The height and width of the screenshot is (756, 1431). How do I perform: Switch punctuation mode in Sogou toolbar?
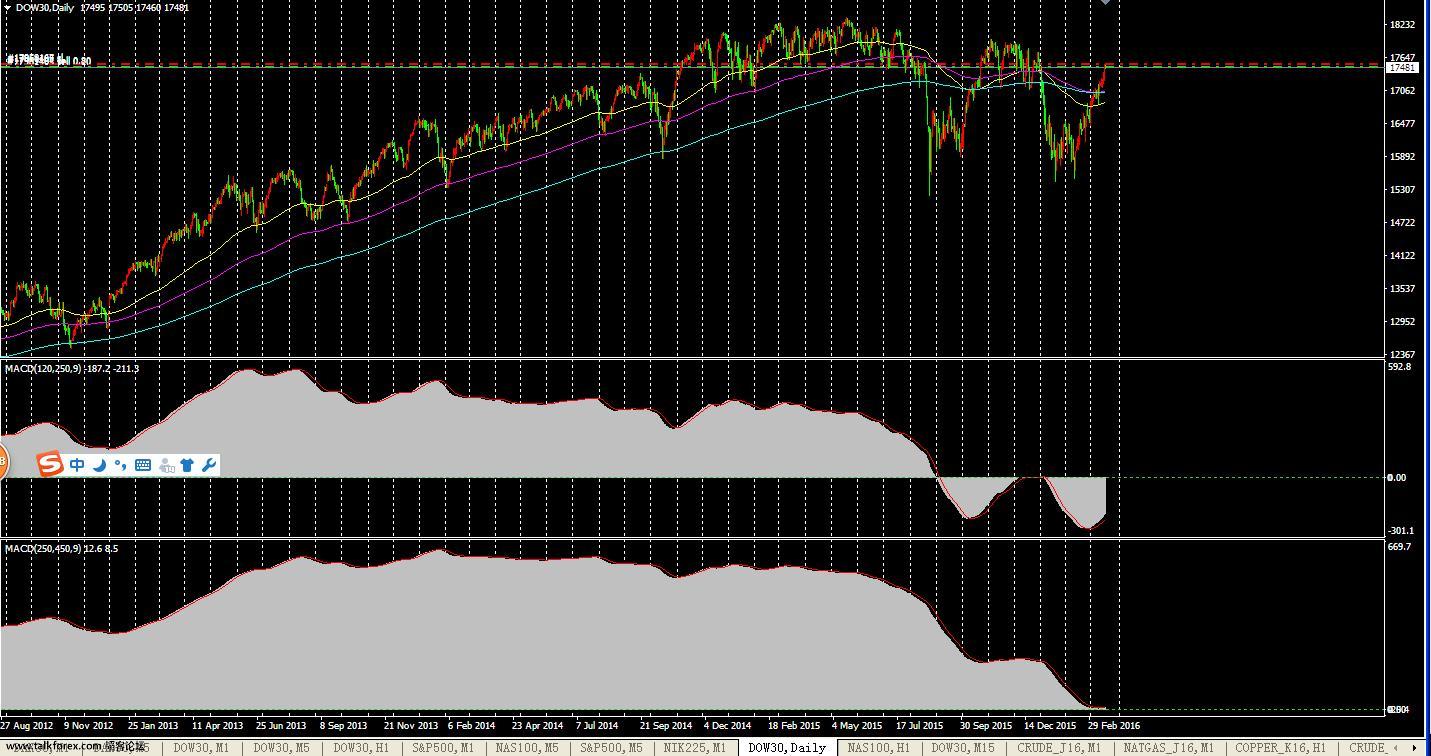120,465
